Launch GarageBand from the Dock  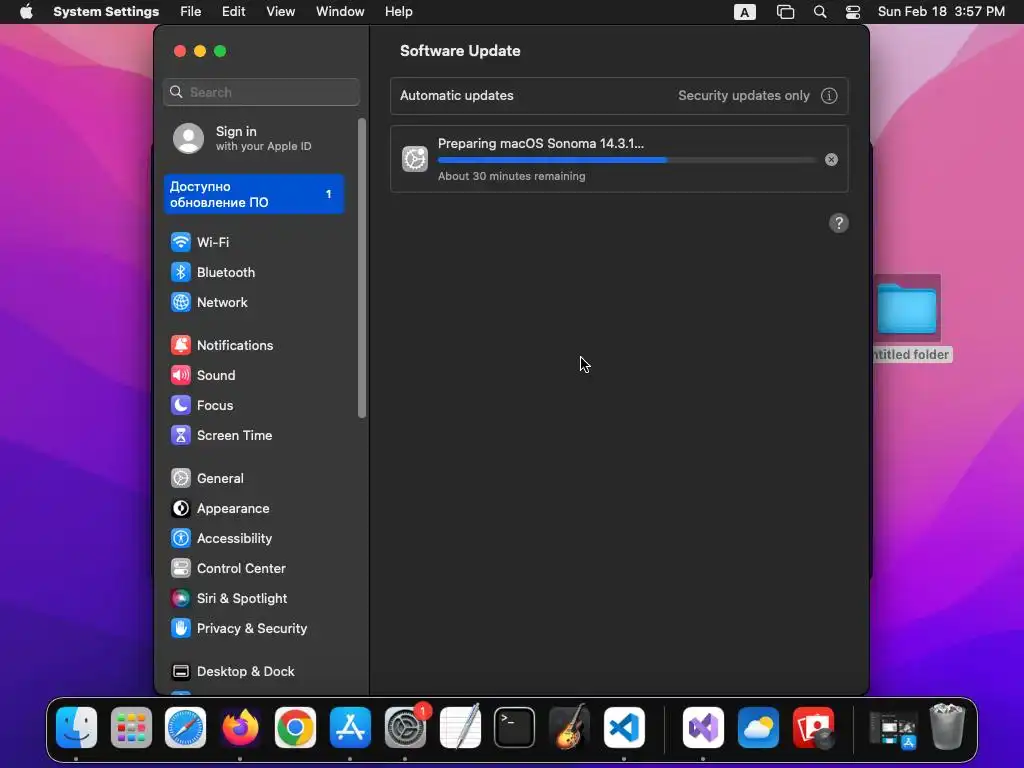[569, 728]
